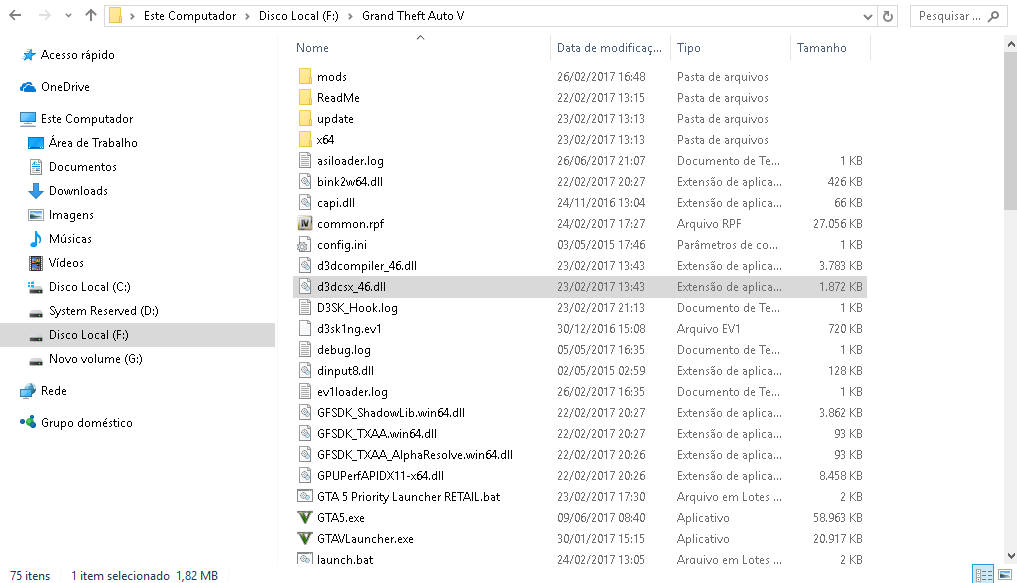
Task: Open Área de Trabalho in the sidebar
Action: pyautogui.click(x=93, y=143)
